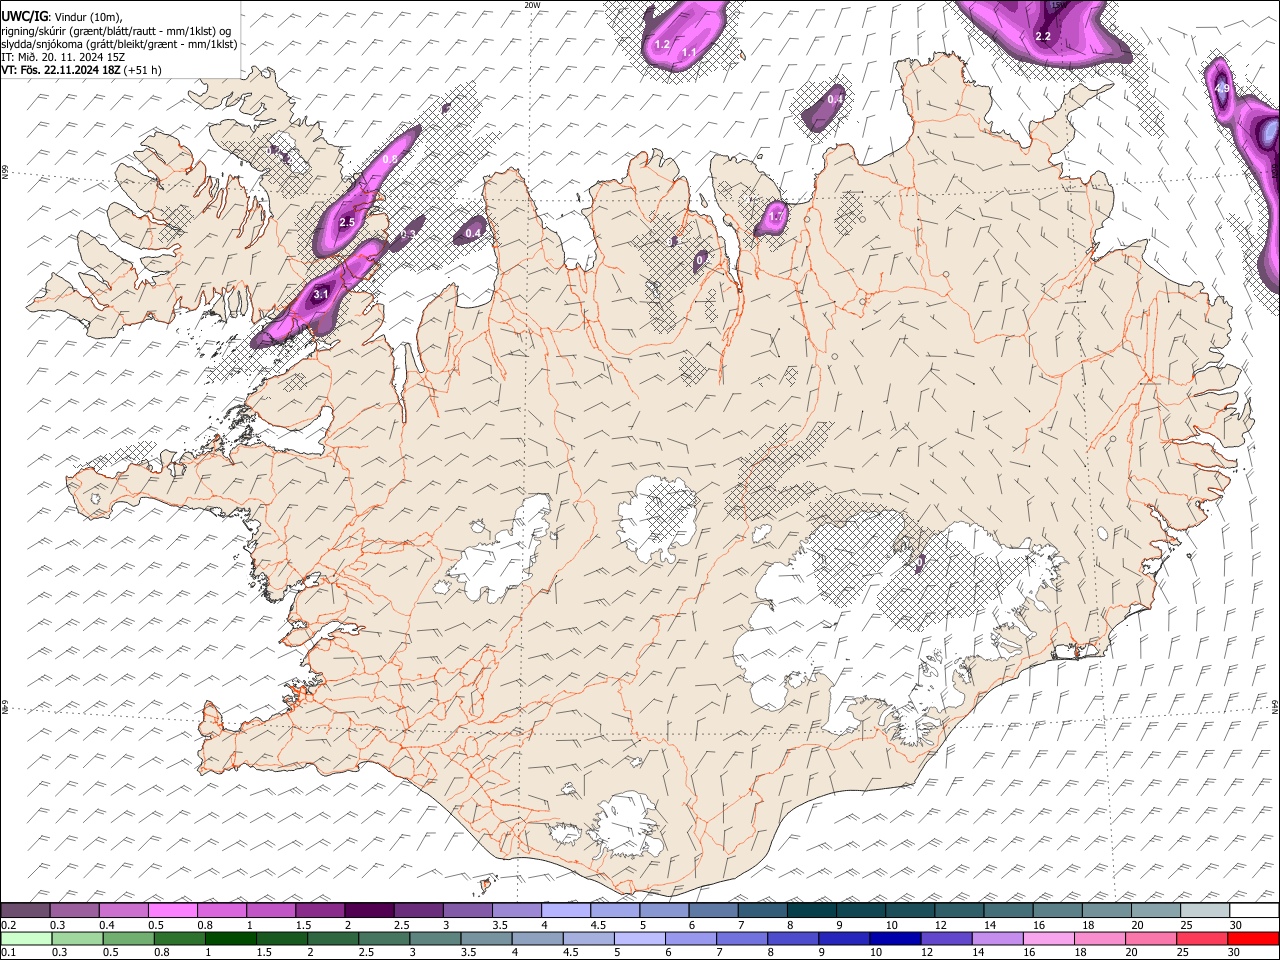The image size is (1280, 960).
Task: Select the red-pink 25 rain-scale swatch
Action: [x=1203, y=938]
